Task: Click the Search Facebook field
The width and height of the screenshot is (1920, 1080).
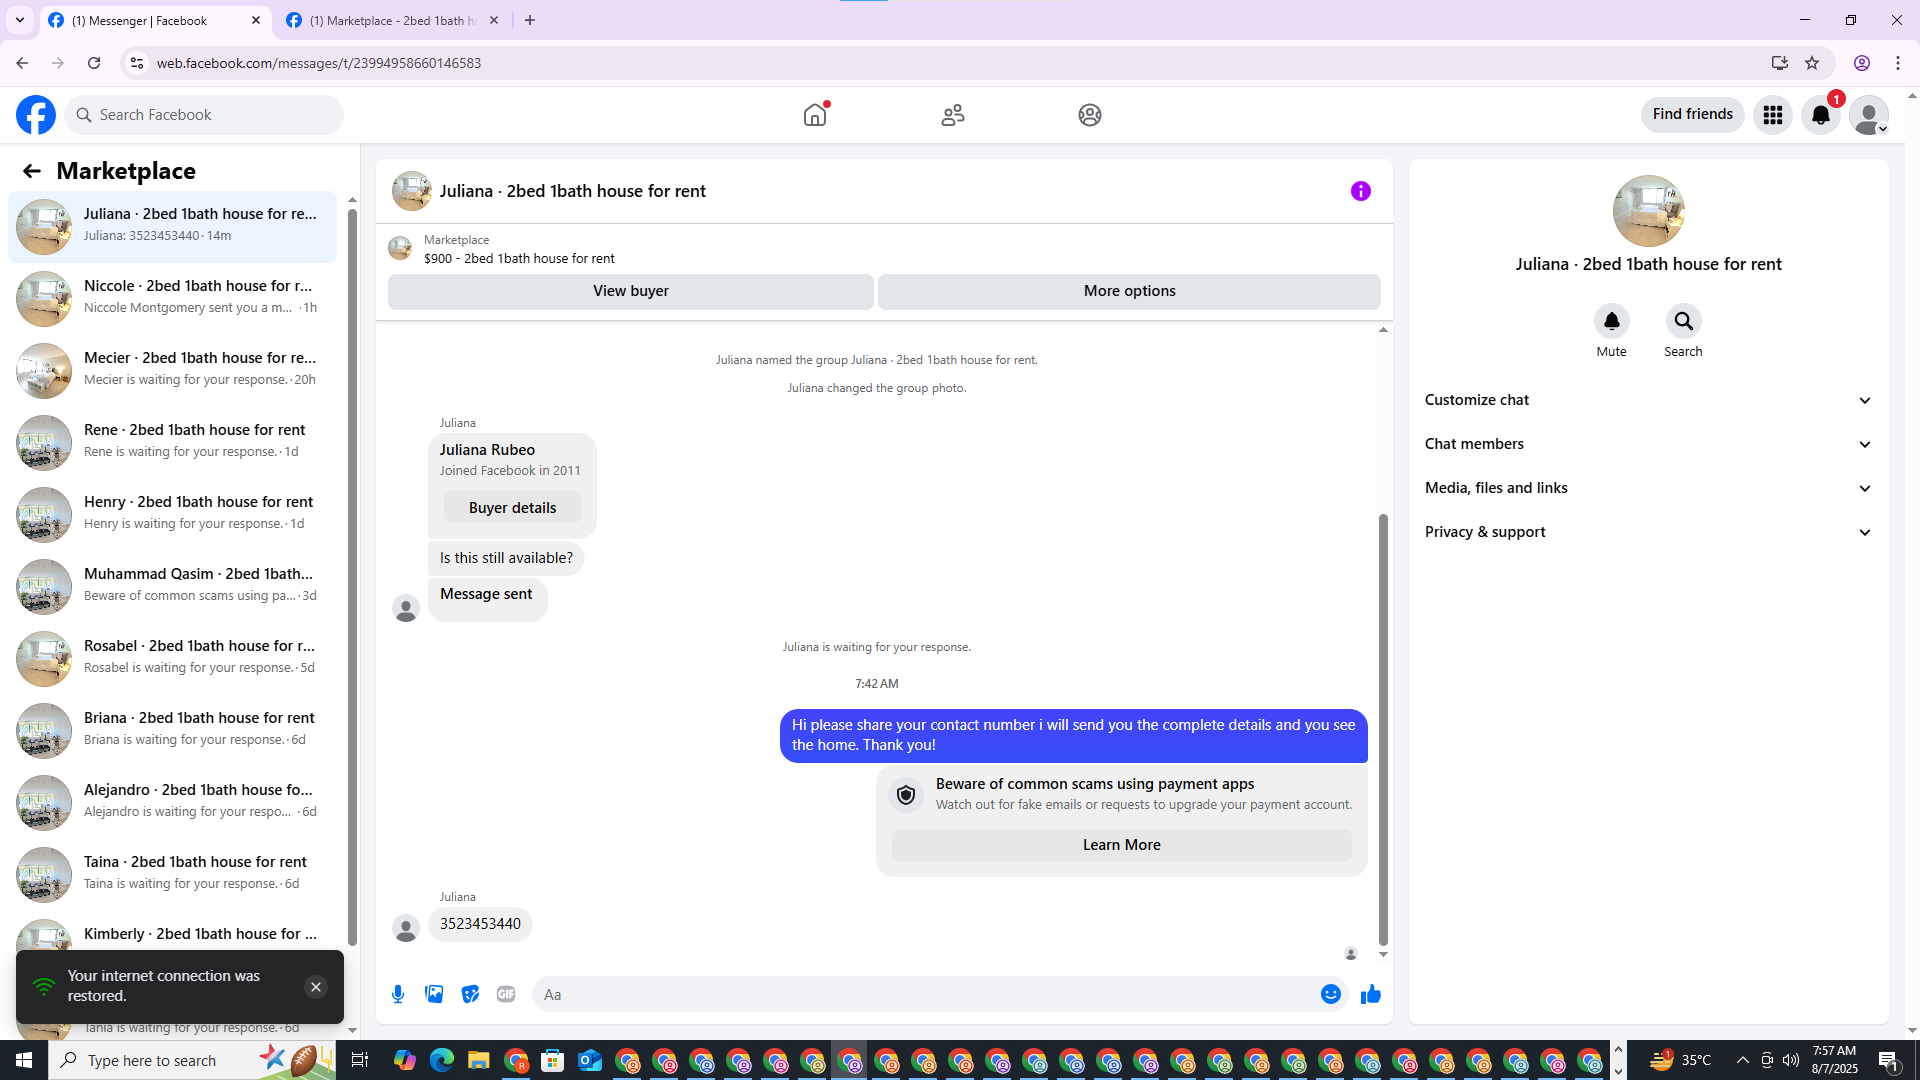Action: [204, 115]
